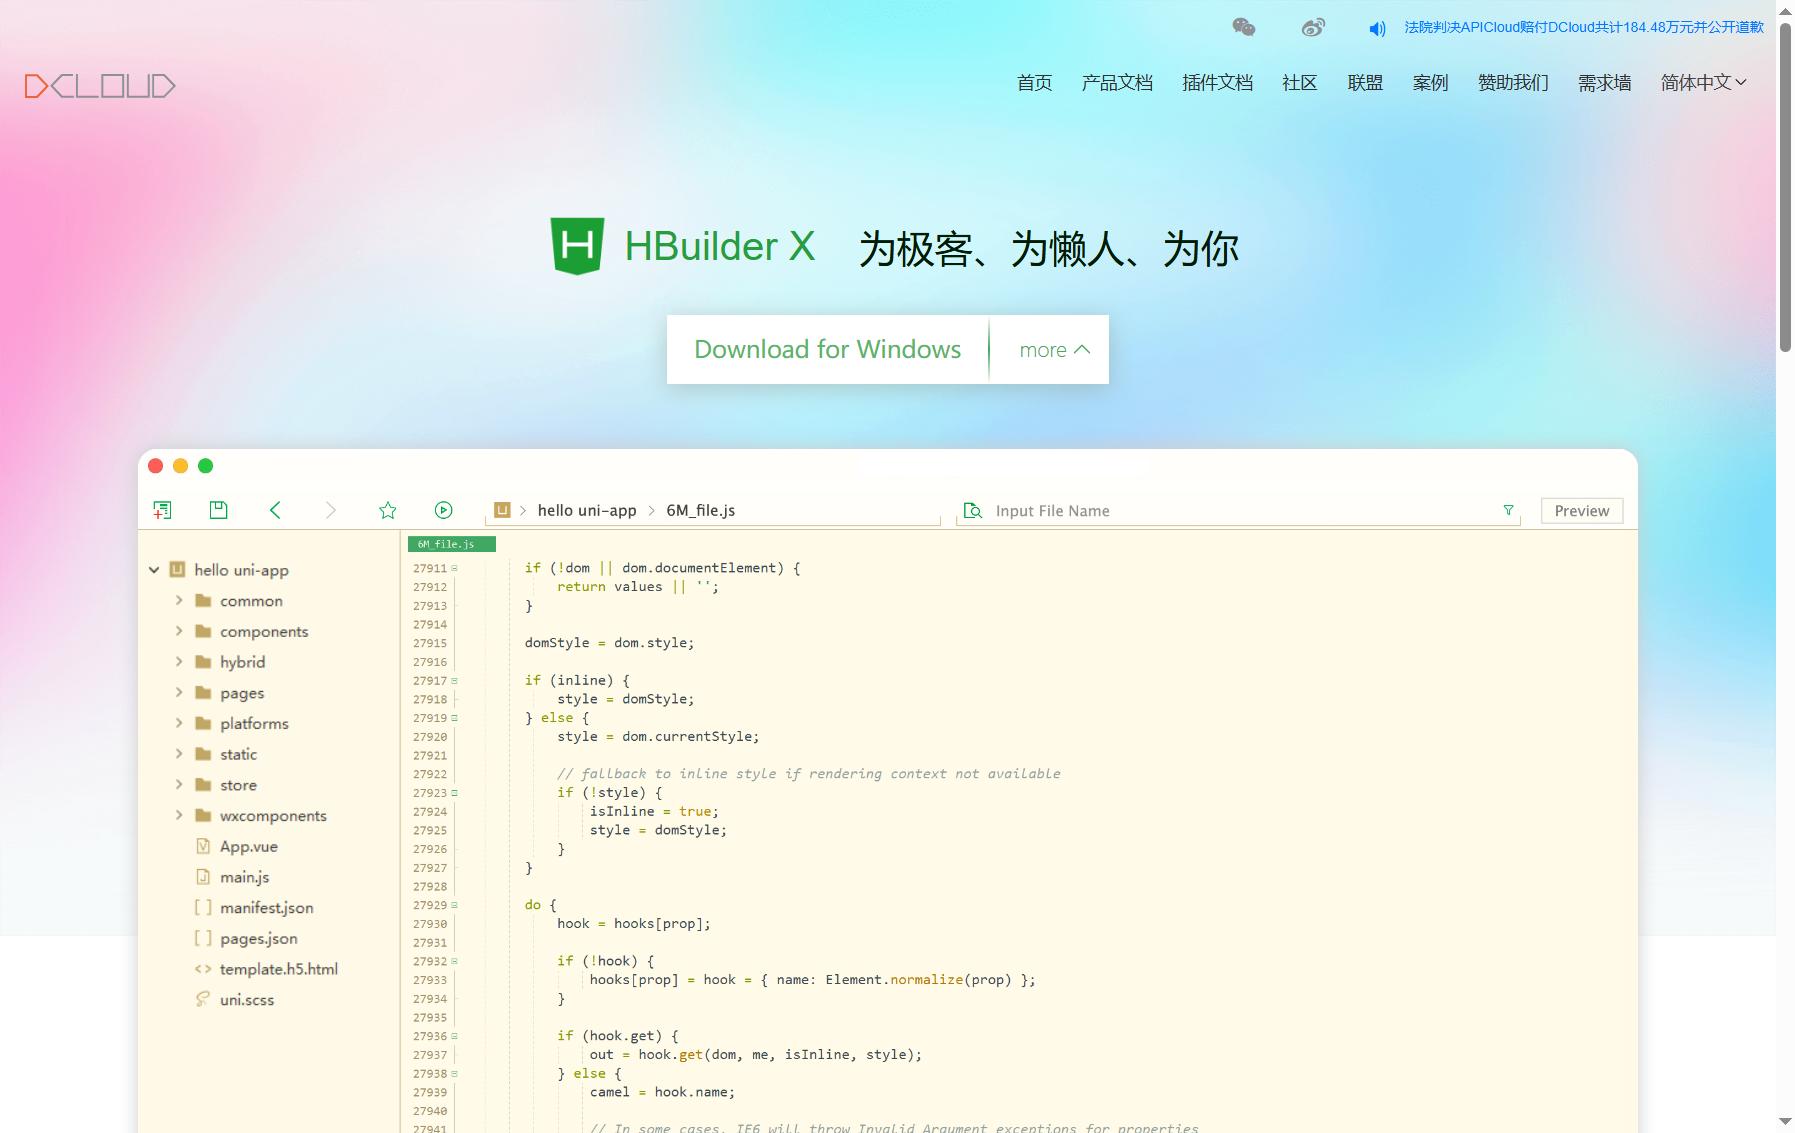The height and width of the screenshot is (1133, 1795).
Task: Expand the platforms folder chevron
Action: tap(179, 723)
